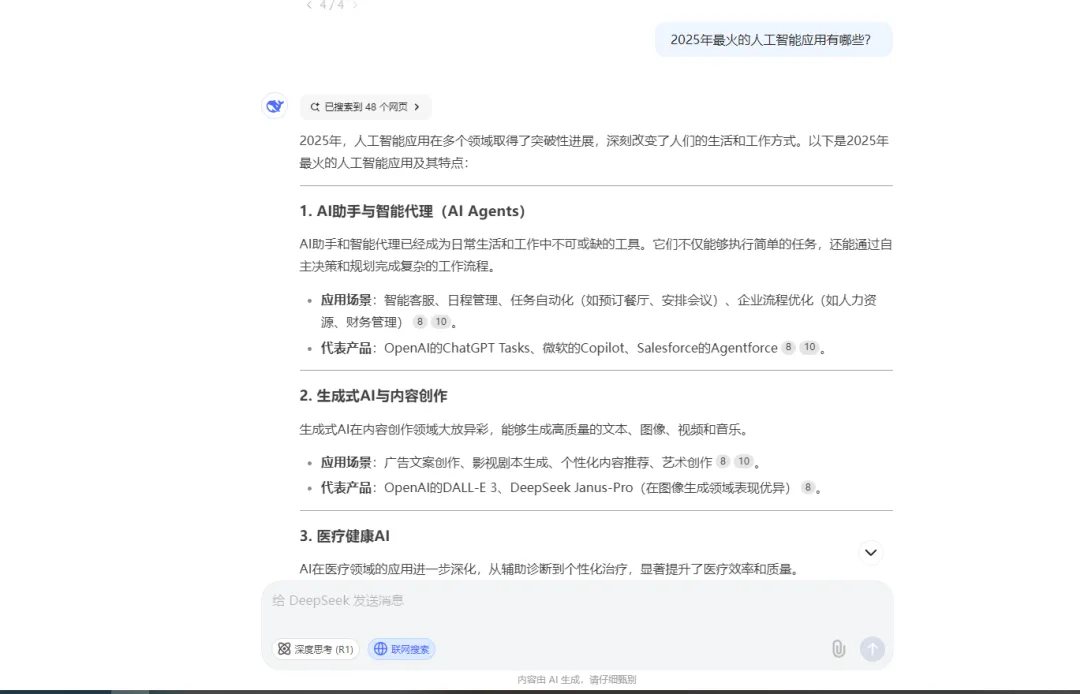The height and width of the screenshot is (694, 1080).
Task: Disable the 联网搜索 web search toggle
Action: 400,648
